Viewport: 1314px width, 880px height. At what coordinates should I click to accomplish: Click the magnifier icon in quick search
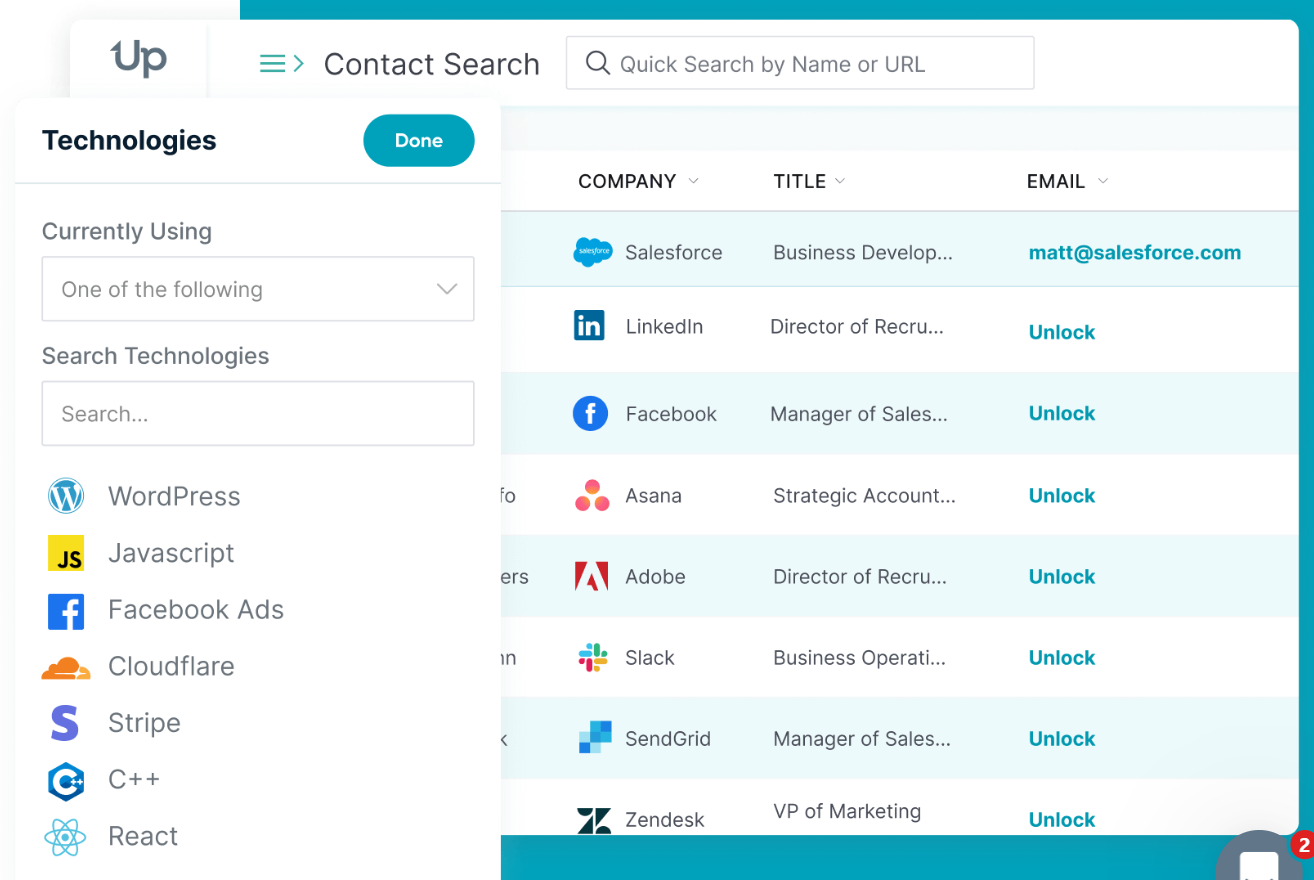pyautogui.click(x=598, y=63)
